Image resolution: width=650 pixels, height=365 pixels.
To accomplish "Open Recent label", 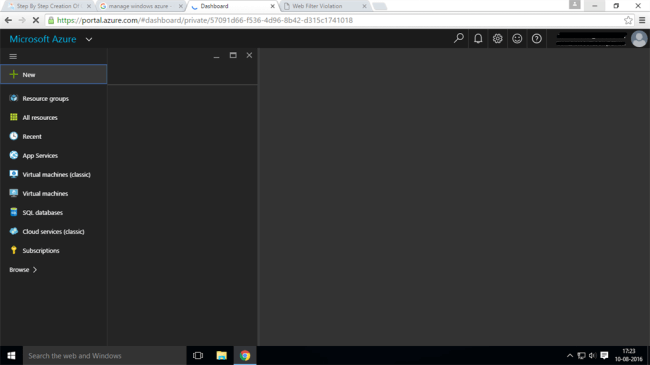I will click(32, 136).
